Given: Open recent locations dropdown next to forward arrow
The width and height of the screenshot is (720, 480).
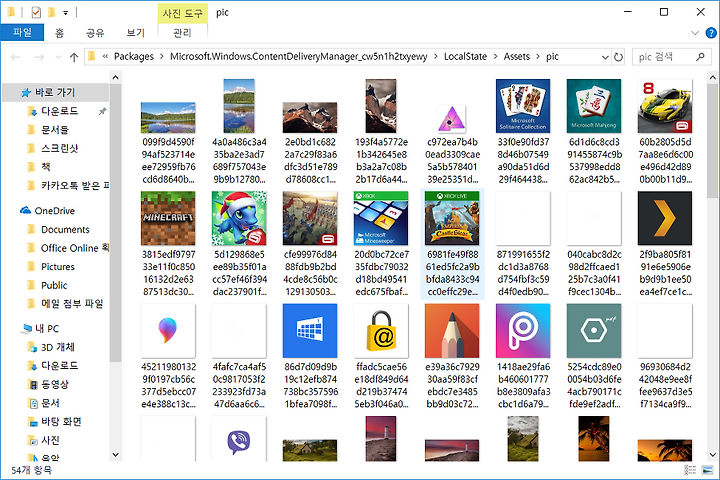Looking at the screenshot, I should [58, 57].
